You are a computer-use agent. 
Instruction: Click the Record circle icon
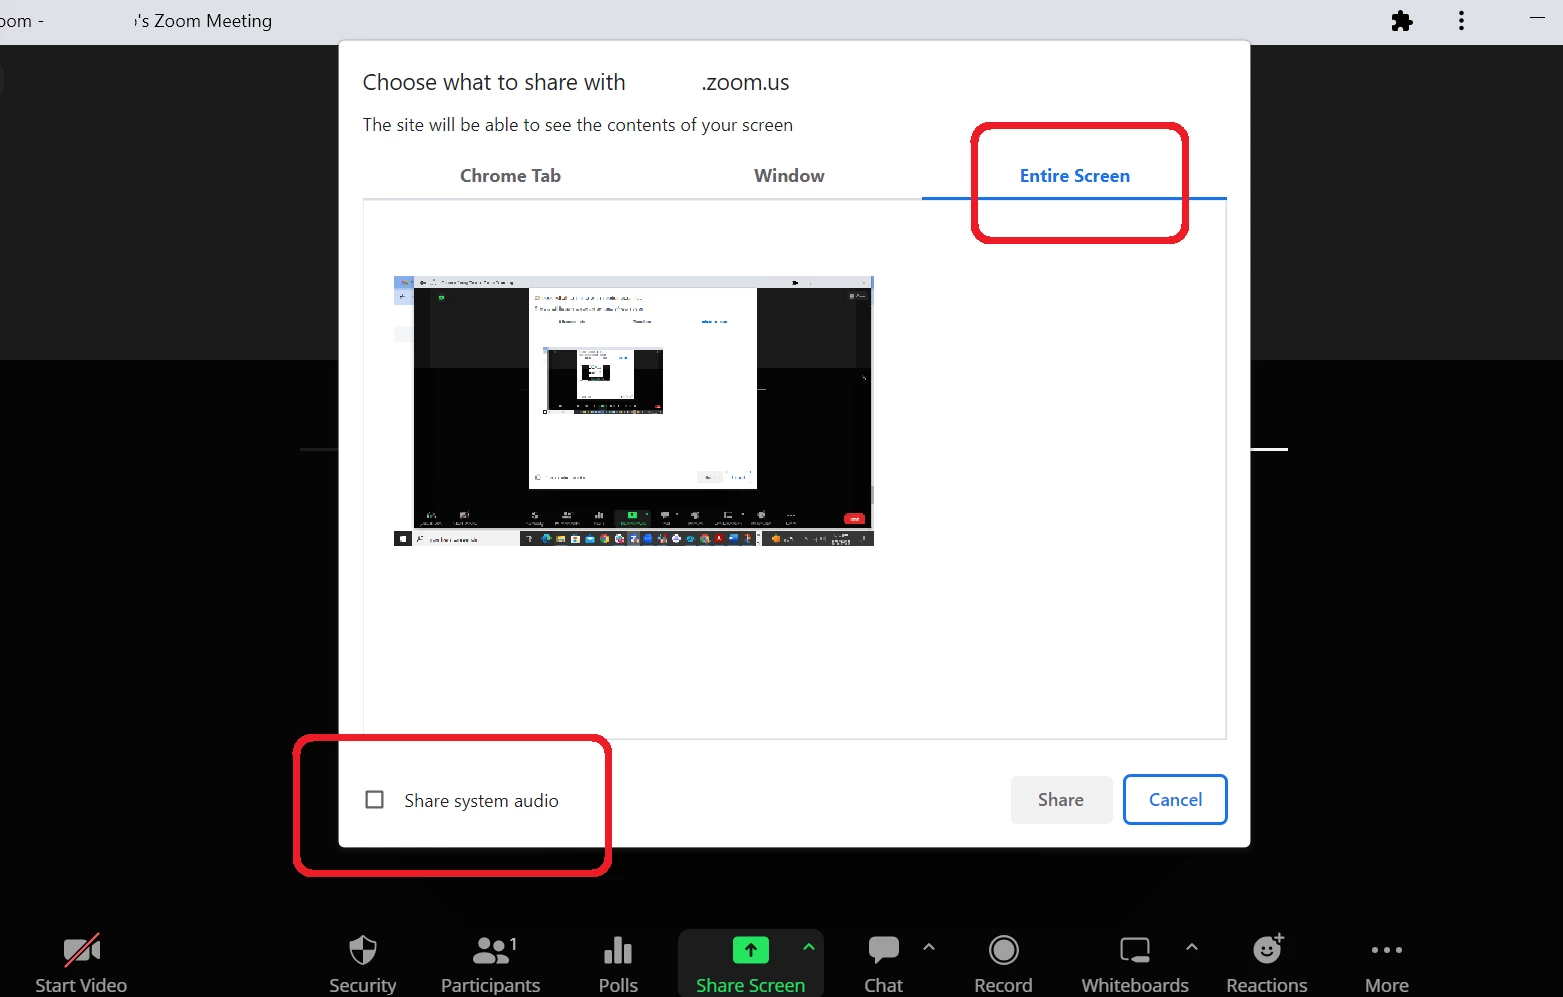(x=1003, y=950)
